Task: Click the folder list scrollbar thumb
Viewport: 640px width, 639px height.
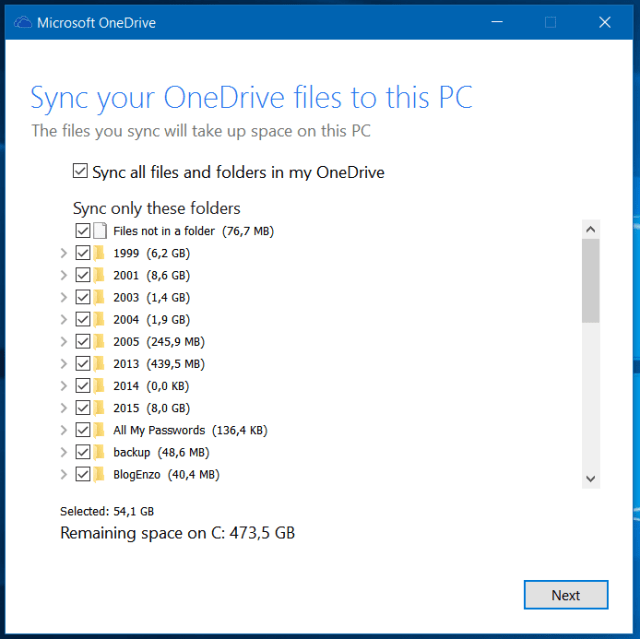Action: click(x=590, y=281)
